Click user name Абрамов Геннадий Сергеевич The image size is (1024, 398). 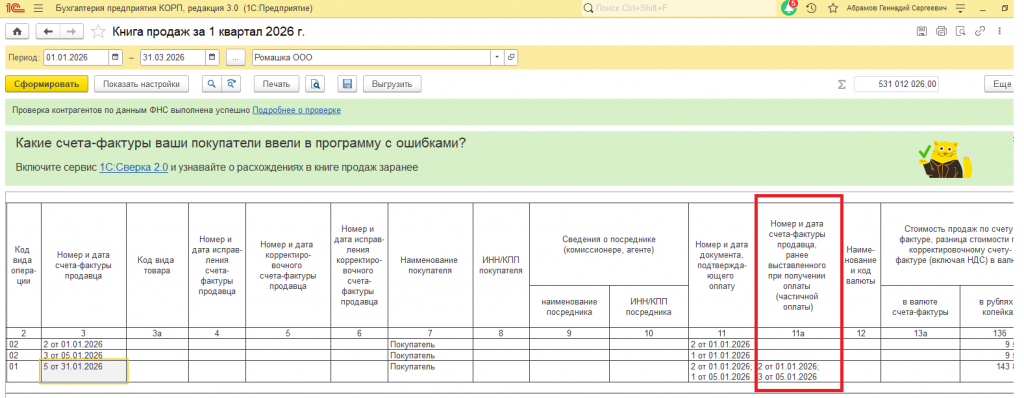click(x=897, y=8)
